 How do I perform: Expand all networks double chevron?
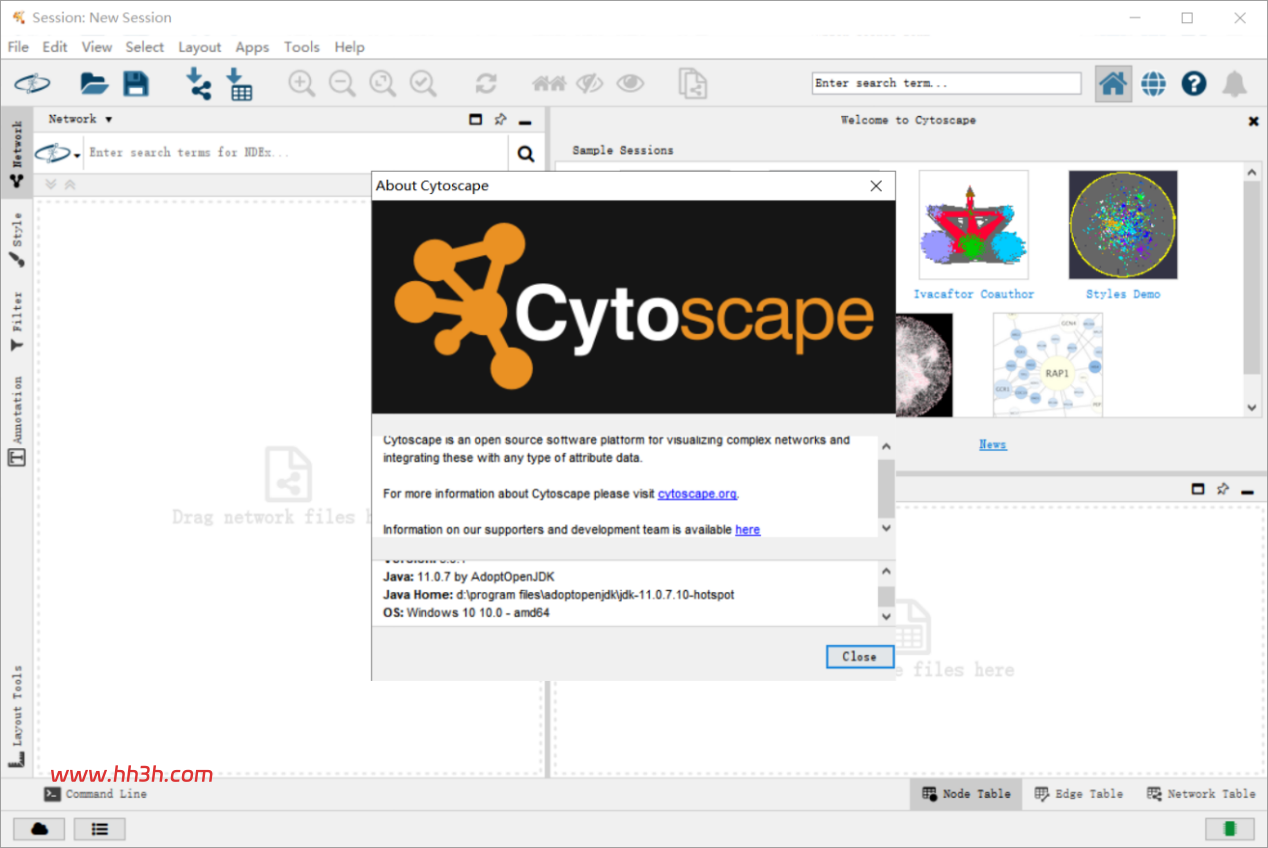click(52, 184)
